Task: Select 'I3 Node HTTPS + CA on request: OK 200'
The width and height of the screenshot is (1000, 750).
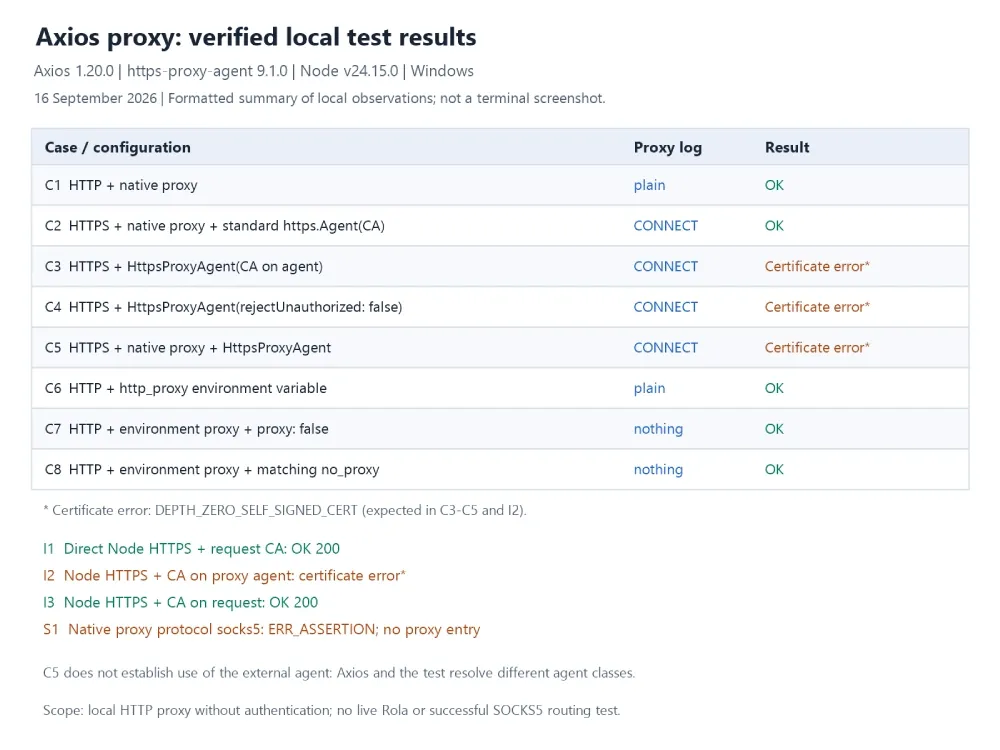Action: [180, 603]
